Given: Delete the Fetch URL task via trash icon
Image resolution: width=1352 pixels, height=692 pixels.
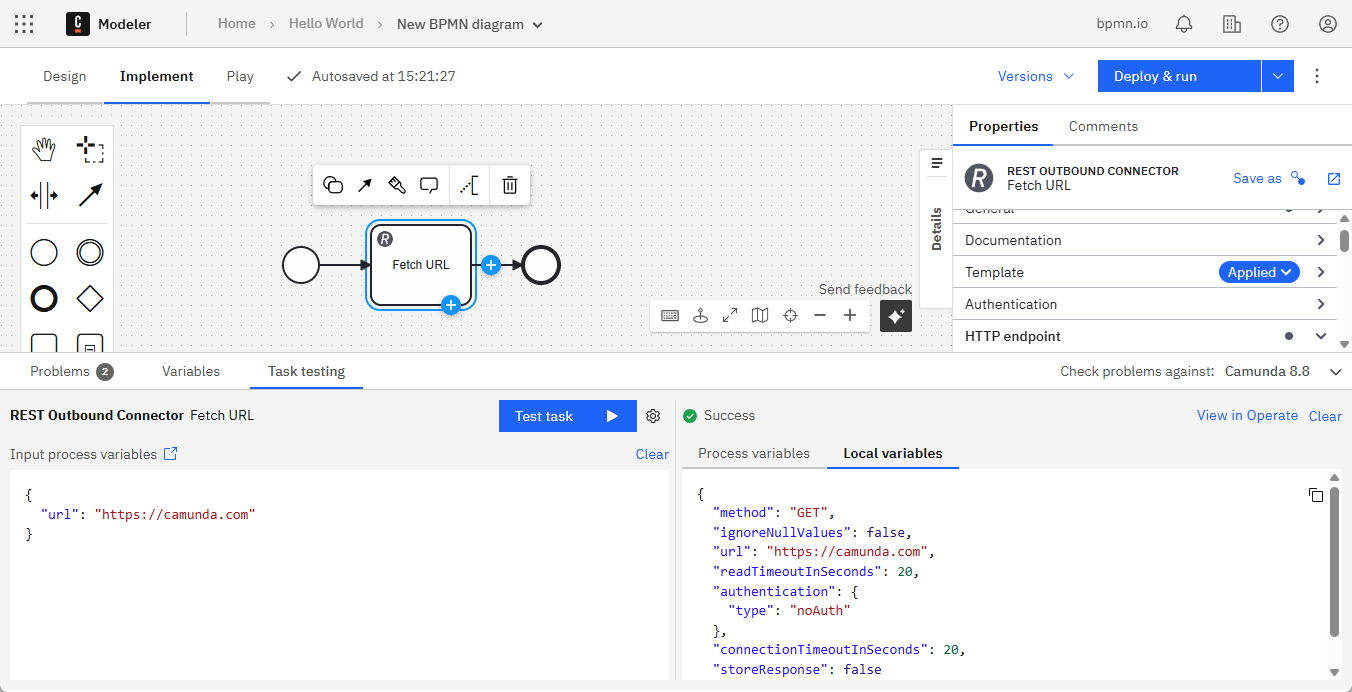Looking at the screenshot, I should 510,185.
